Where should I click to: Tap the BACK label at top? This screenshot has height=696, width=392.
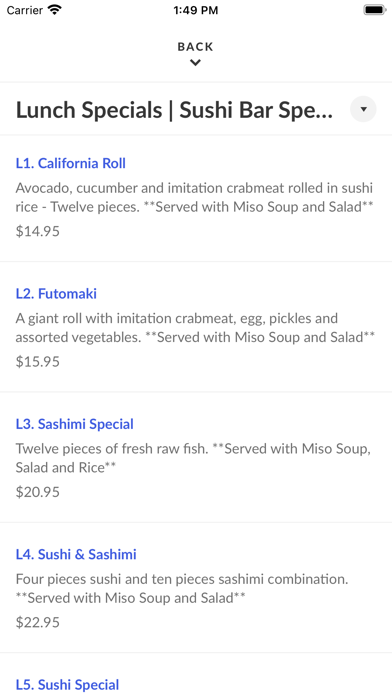[195, 47]
